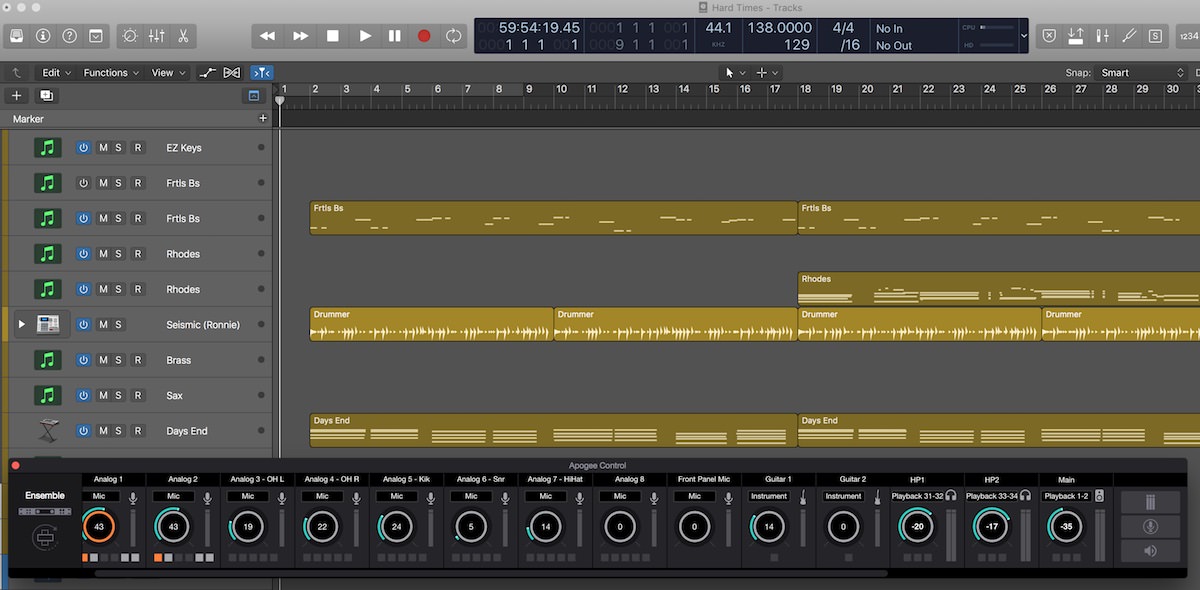
Task: Click Apogee Control horizontal scrollbar
Action: (x=490, y=574)
